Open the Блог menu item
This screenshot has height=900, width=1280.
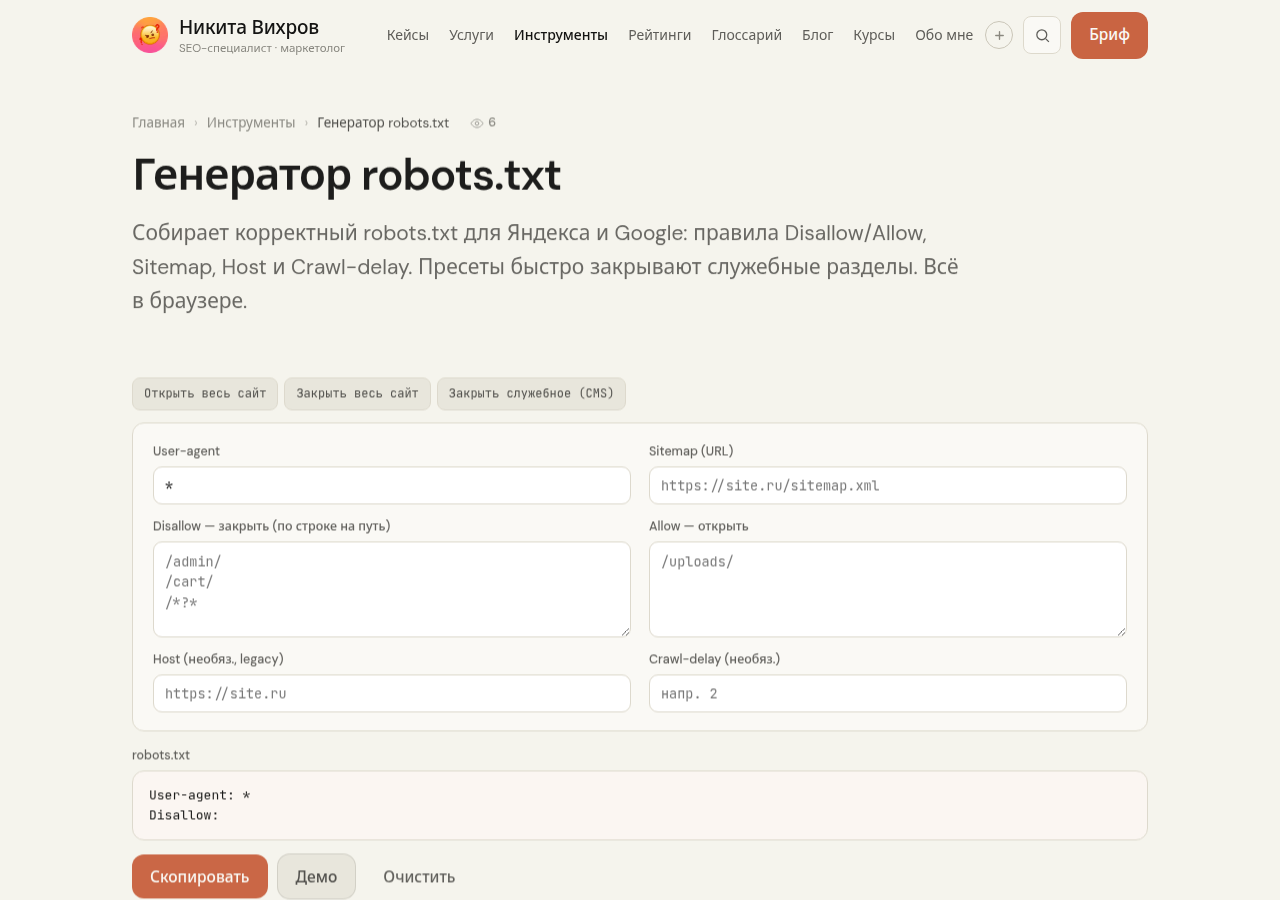(x=817, y=35)
